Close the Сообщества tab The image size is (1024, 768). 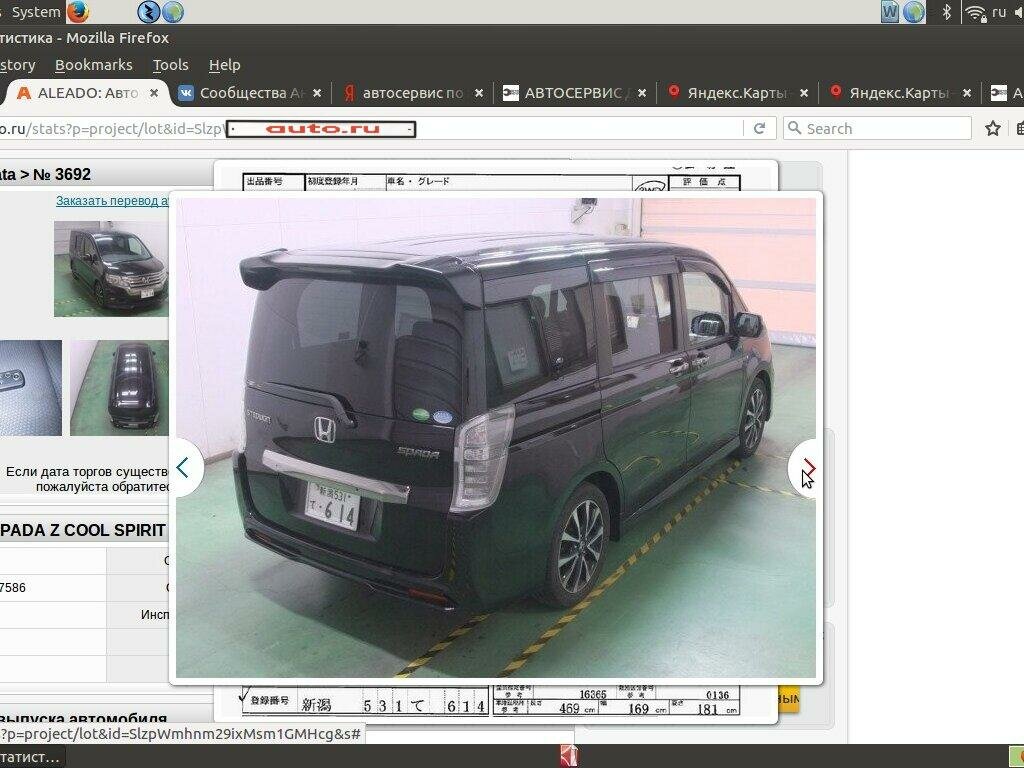pos(317,93)
